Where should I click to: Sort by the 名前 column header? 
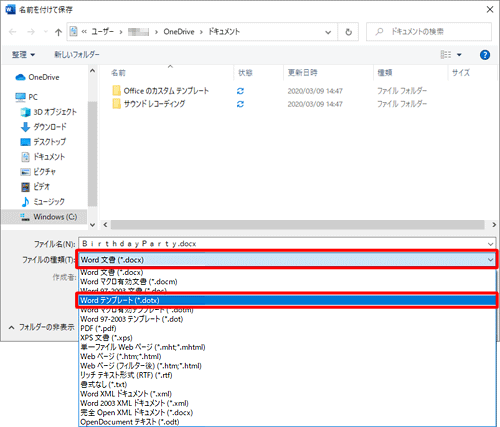[118, 73]
